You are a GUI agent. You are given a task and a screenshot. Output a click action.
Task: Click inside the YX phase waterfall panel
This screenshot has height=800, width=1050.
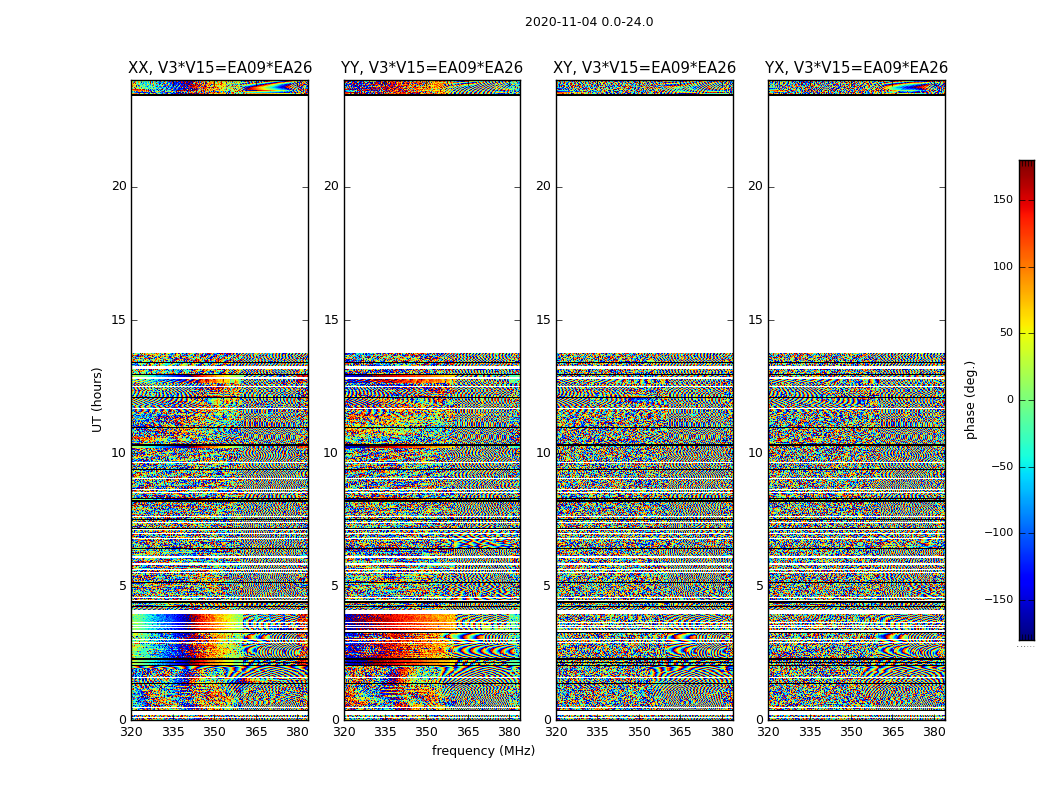[856, 400]
